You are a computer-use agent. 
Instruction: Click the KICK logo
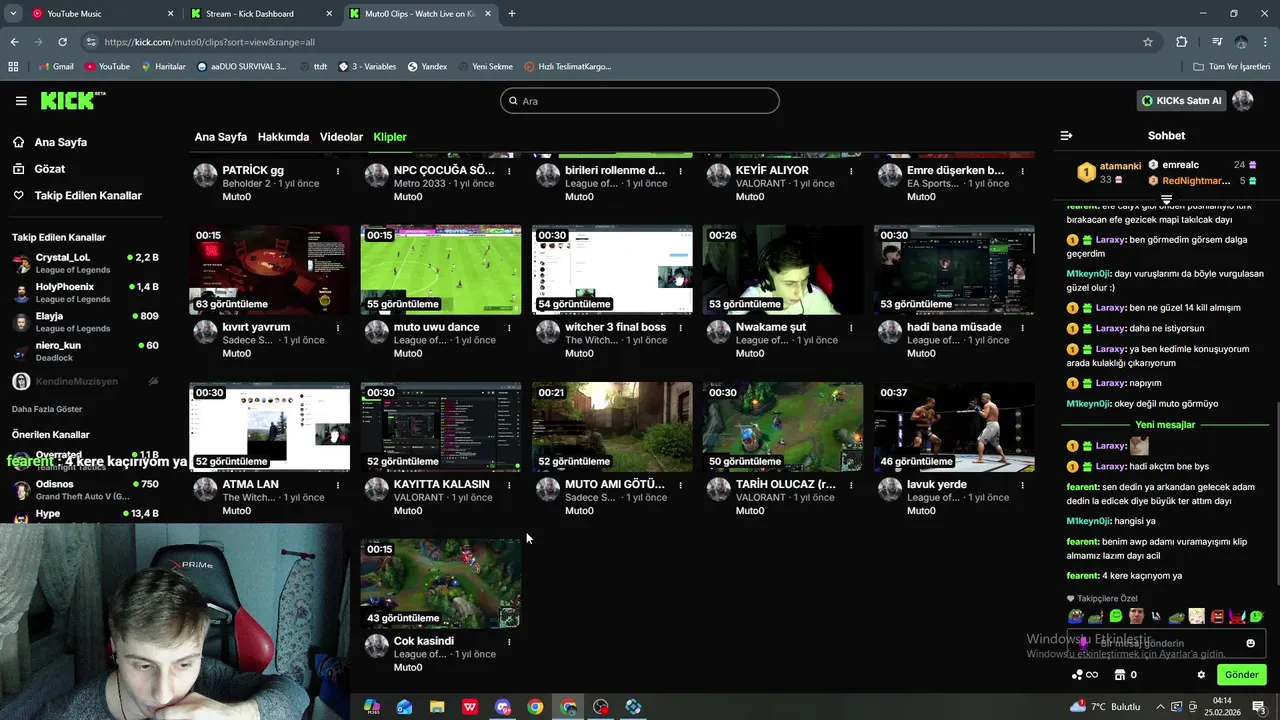(72, 100)
